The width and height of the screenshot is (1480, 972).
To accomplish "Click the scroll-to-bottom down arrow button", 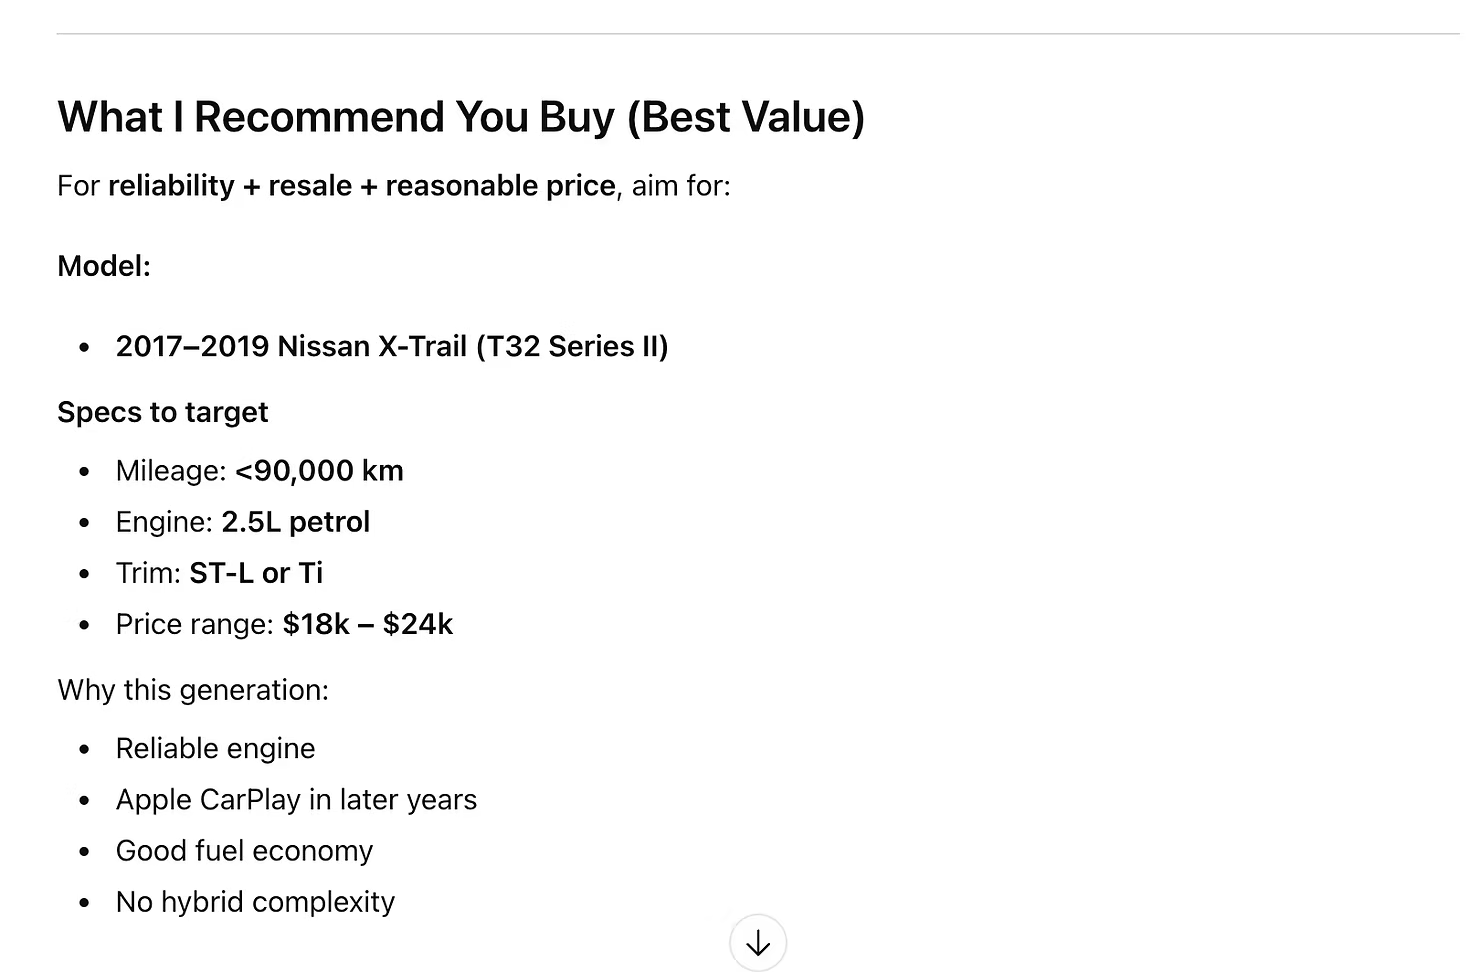I will point(758,942).
